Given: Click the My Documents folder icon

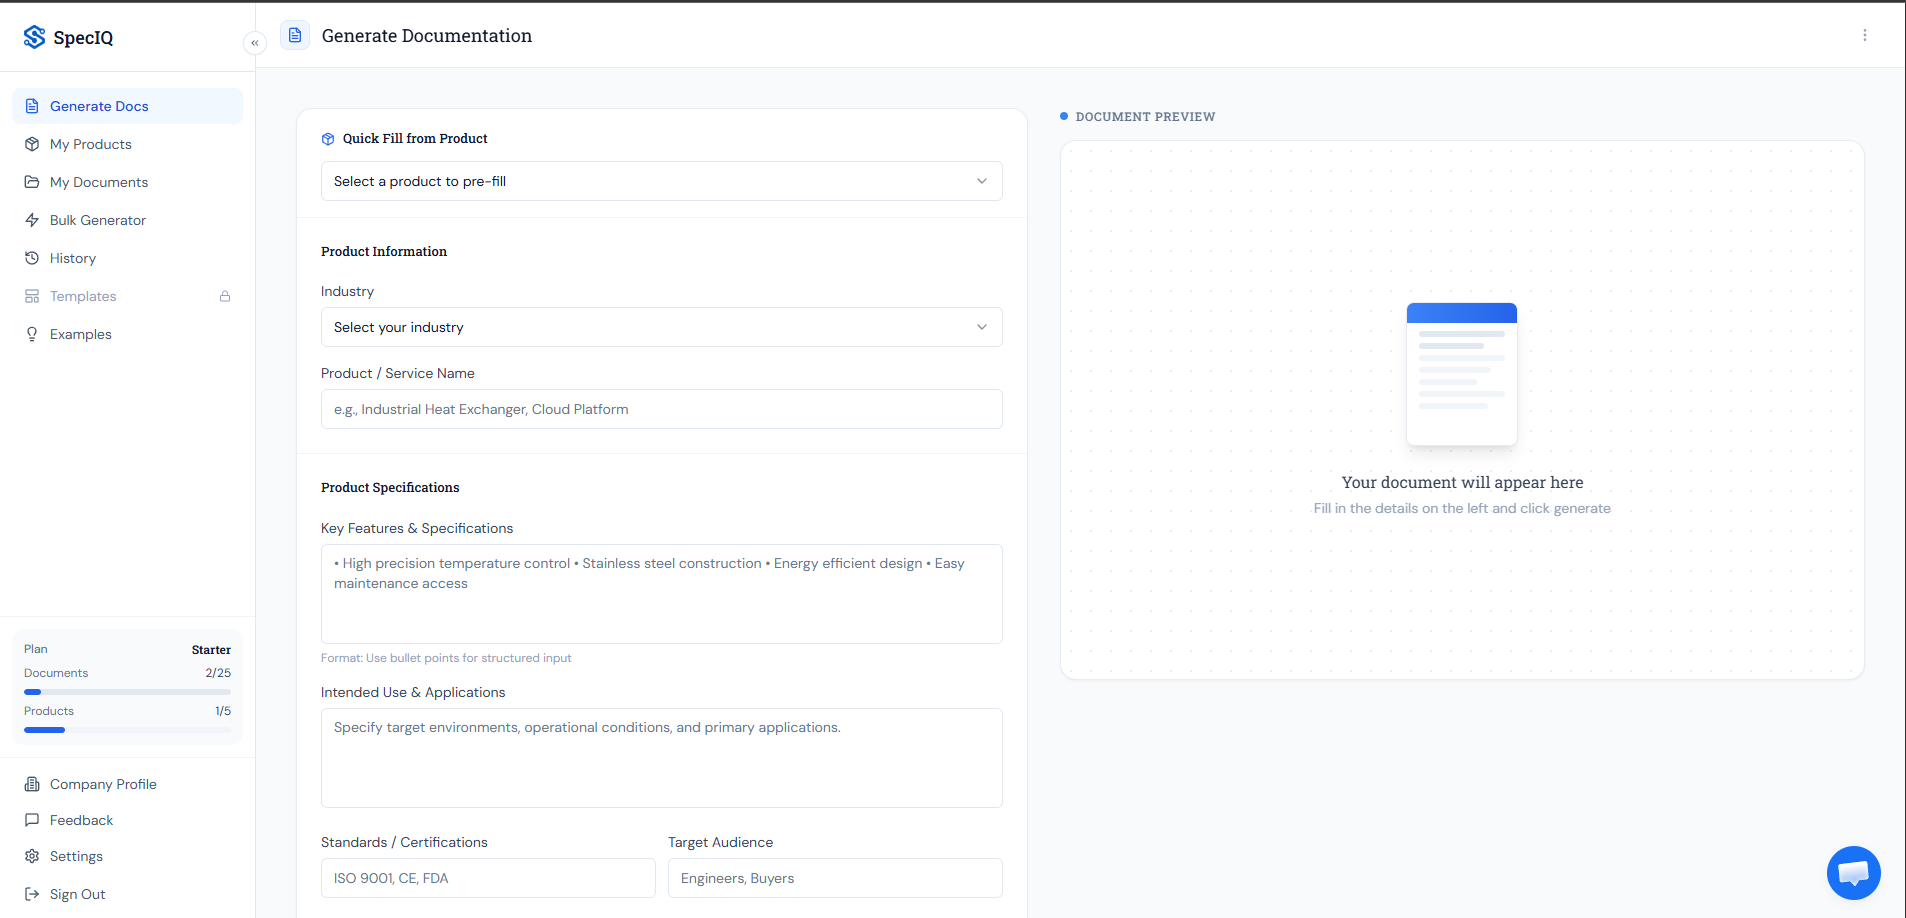Looking at the screenshot, I should point(32,182).
